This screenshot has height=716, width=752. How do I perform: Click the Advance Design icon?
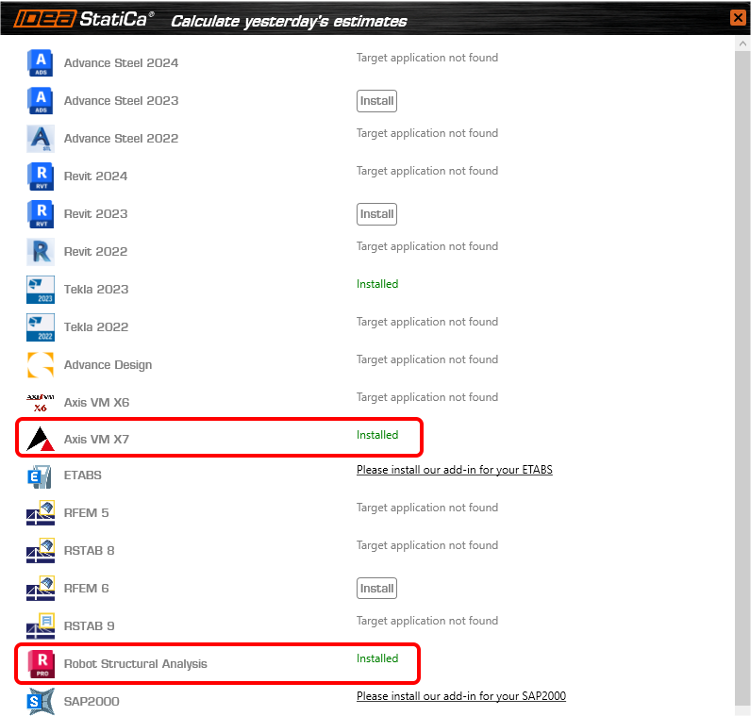coord(40,365)
